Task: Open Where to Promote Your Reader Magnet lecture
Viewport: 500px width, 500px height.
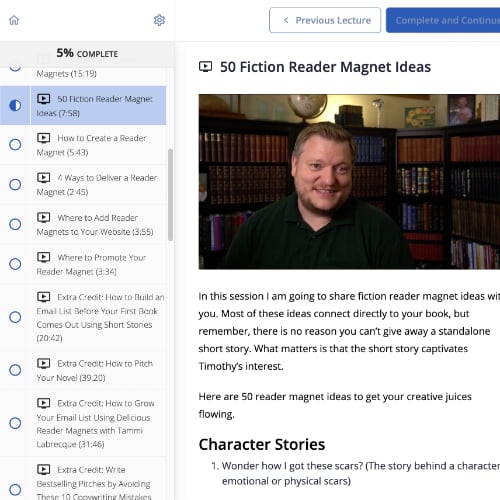Action: coord(83,264)
